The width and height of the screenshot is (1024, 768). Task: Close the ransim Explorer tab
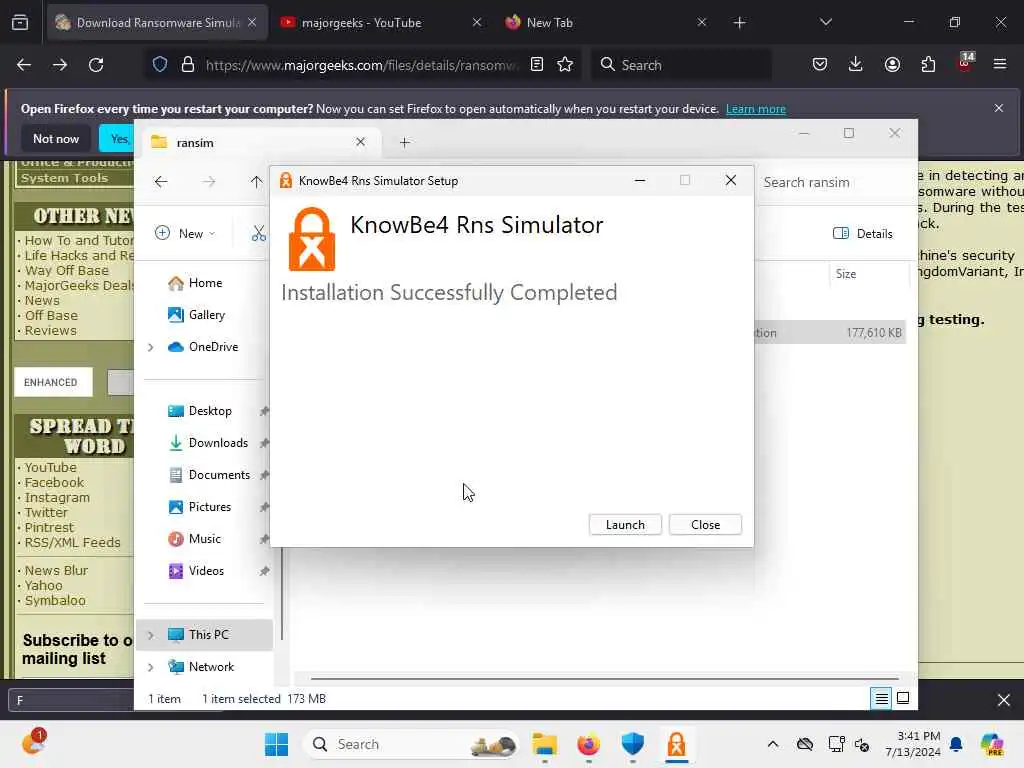point(360,142)
